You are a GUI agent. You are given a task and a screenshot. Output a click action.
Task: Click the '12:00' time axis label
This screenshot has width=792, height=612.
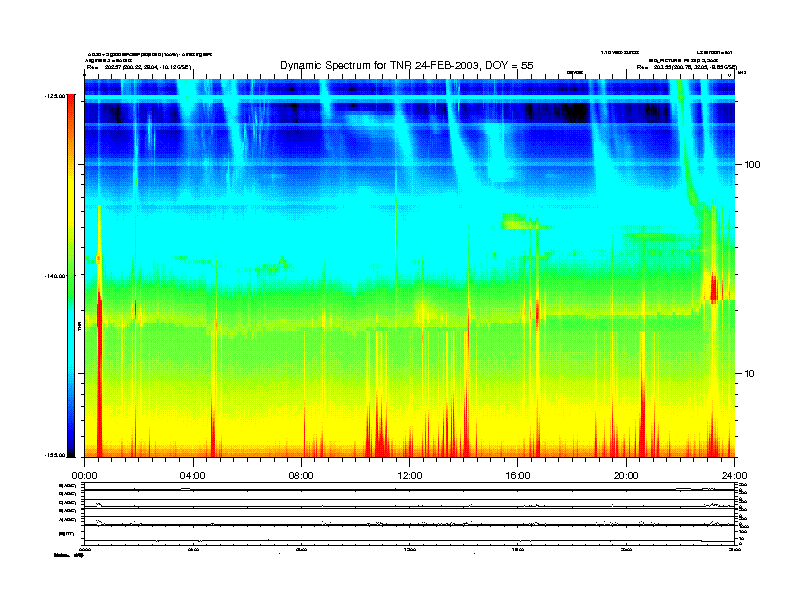tap(410, 476)
